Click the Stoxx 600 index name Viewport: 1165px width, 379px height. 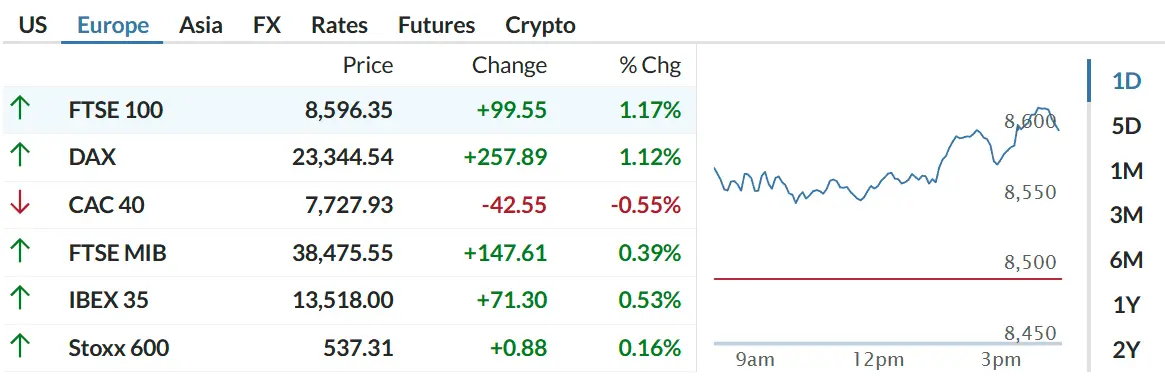click(x=118, y=348)
